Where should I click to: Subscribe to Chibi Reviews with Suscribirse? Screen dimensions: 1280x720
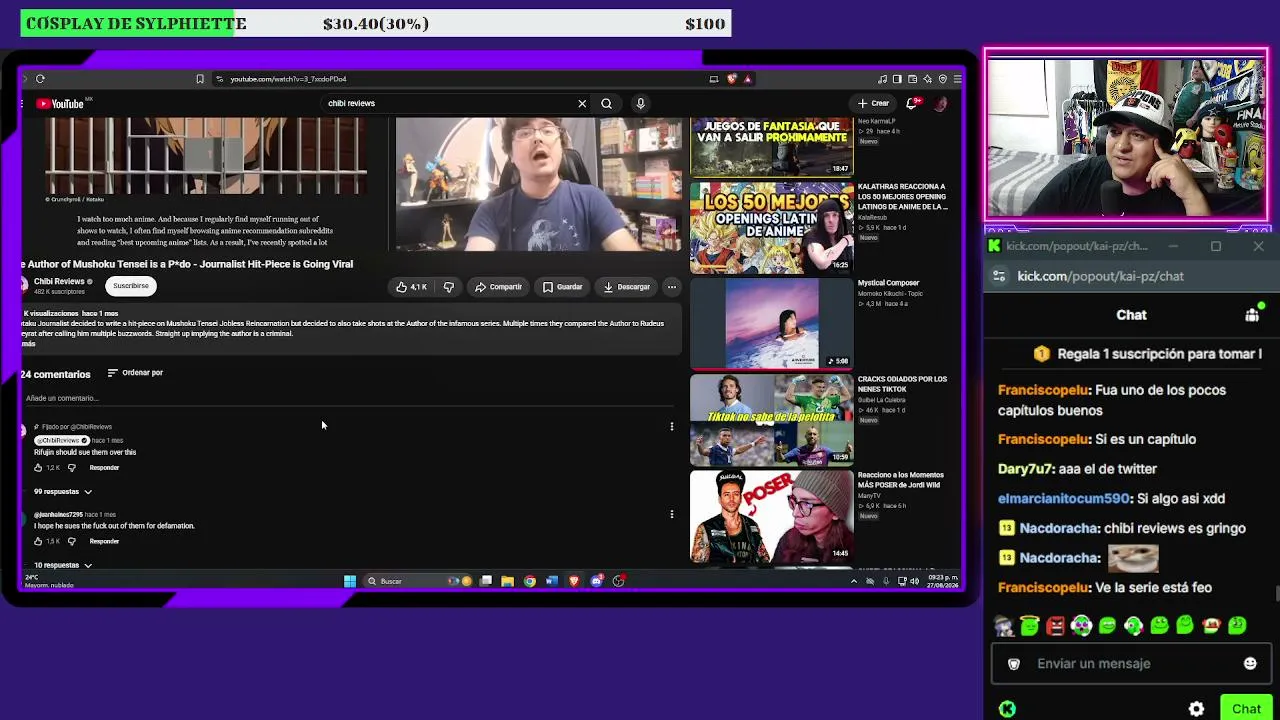click(131, 286)
